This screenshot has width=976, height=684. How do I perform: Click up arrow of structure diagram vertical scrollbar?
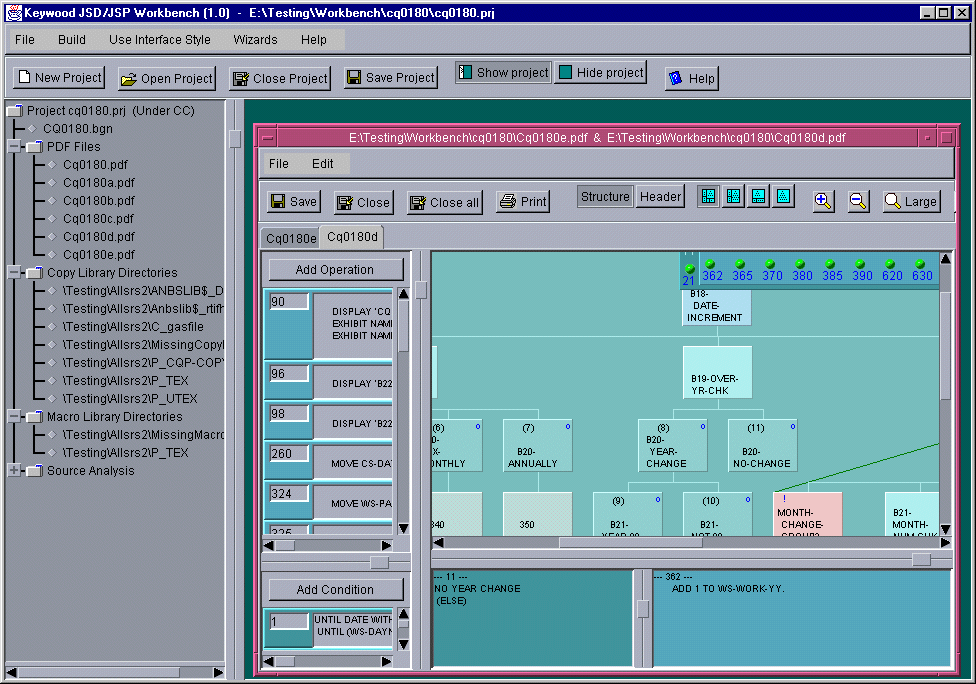[x=946, y=258]
